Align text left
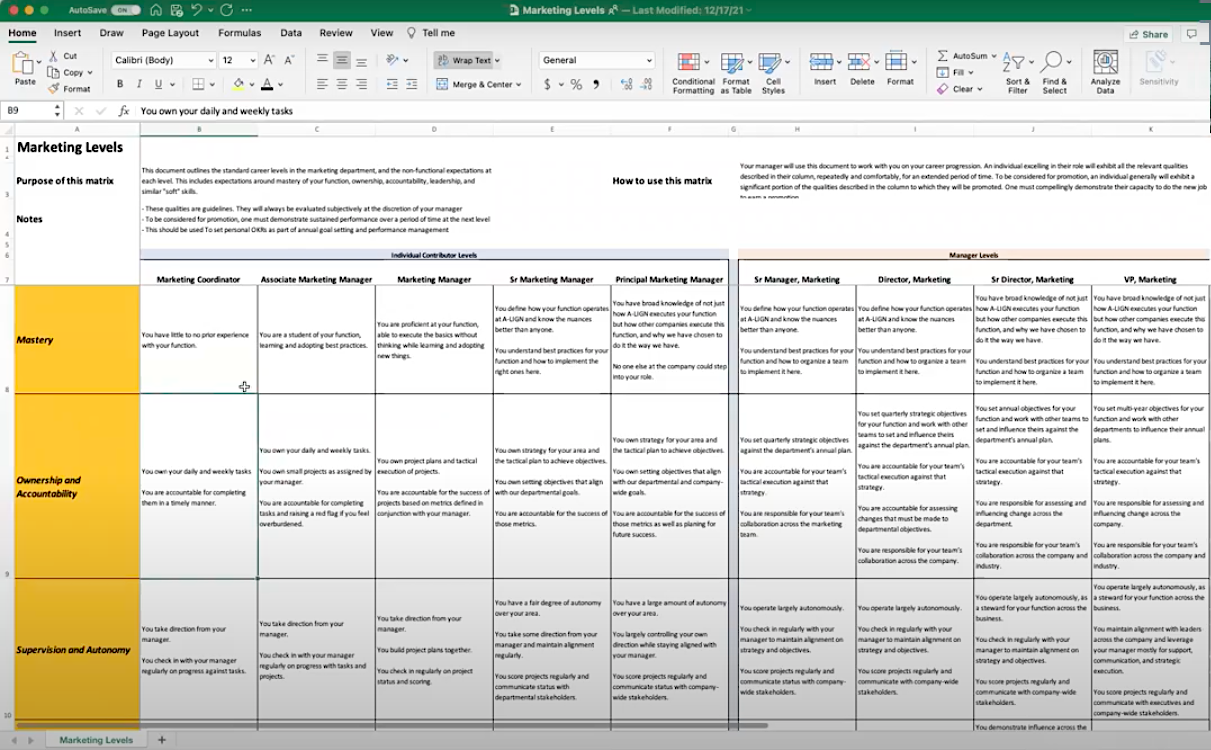Screen dimensions: 1211x750 click(322, 84)
